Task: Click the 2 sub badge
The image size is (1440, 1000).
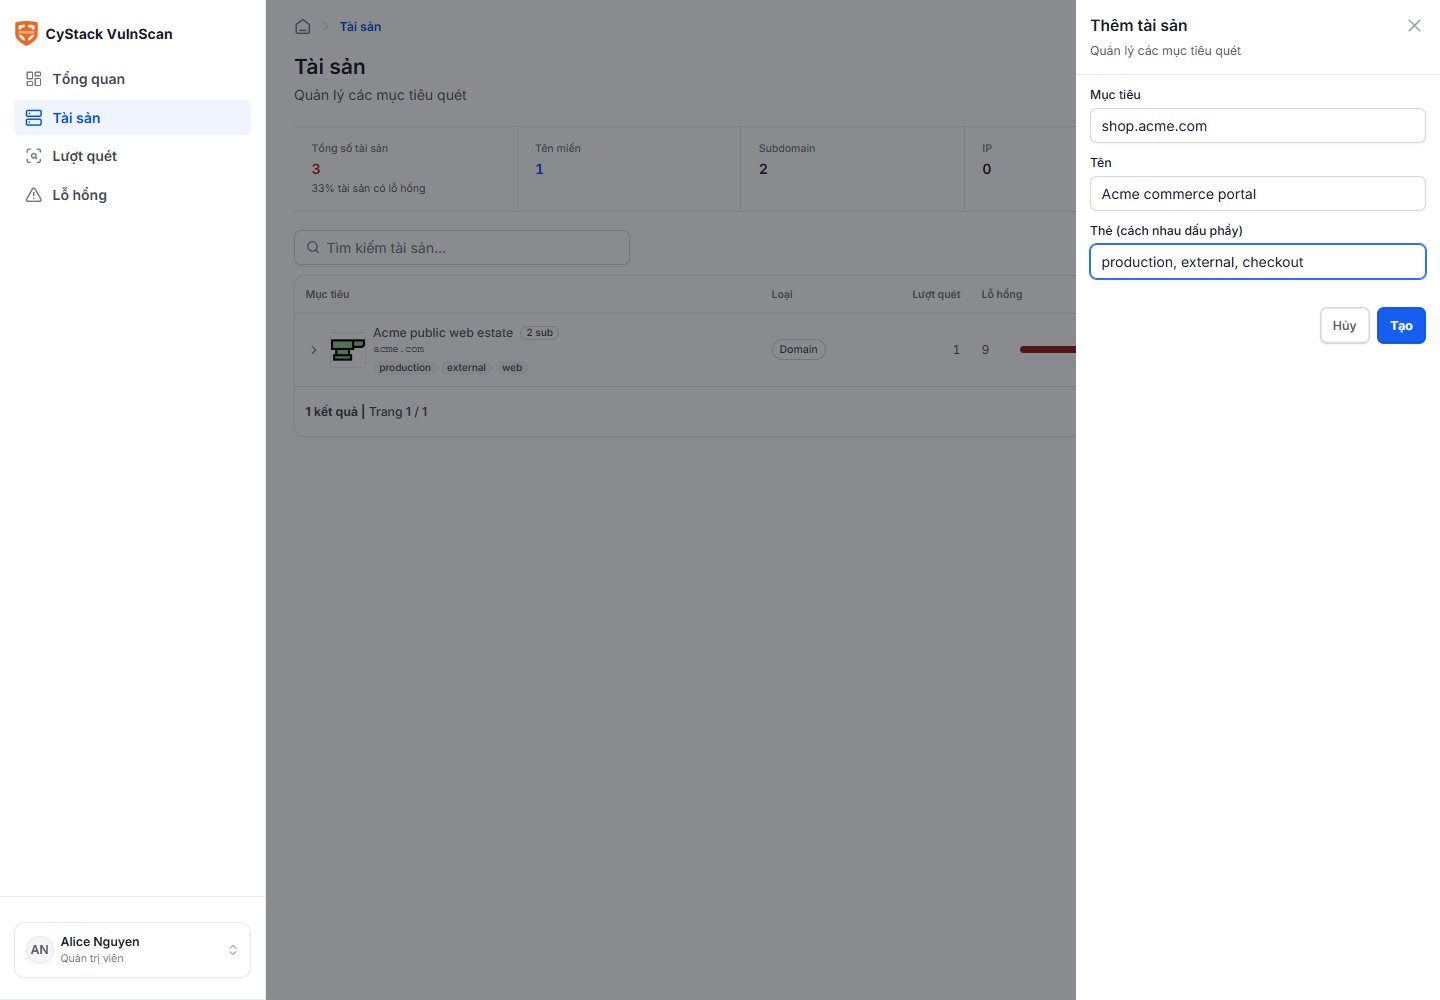Action: pos(540,333)
